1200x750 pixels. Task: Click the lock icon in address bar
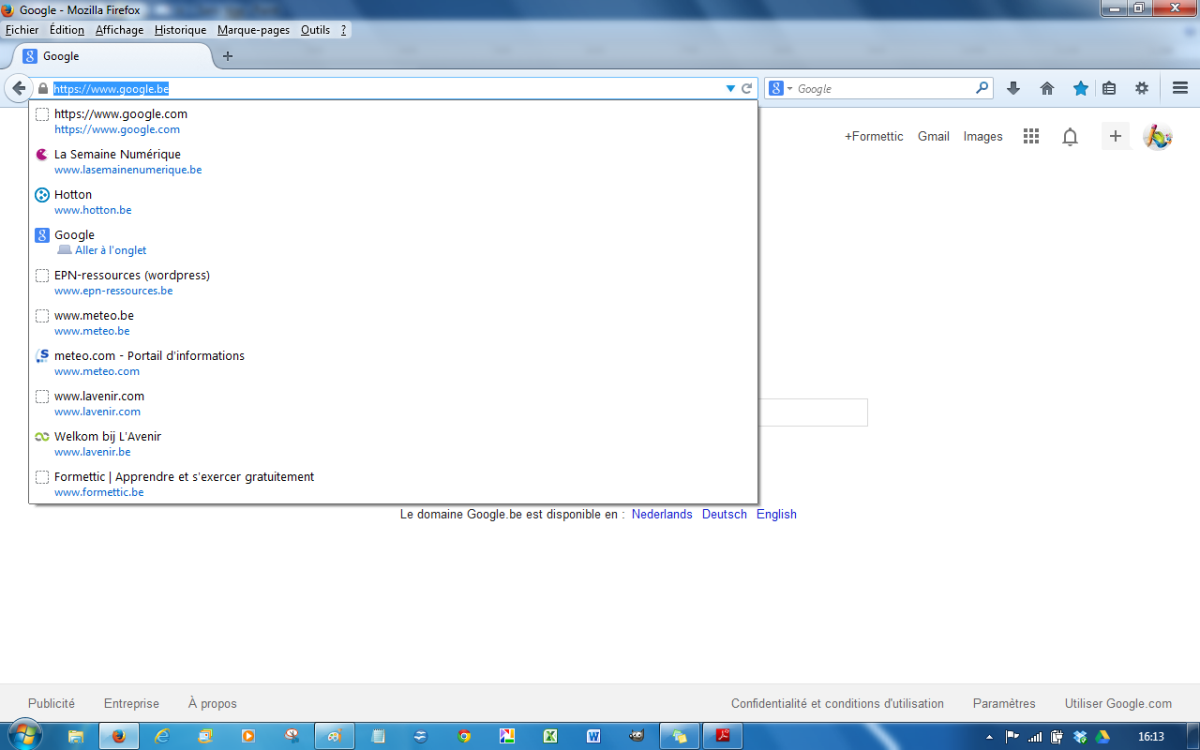(x=42, y=88)
